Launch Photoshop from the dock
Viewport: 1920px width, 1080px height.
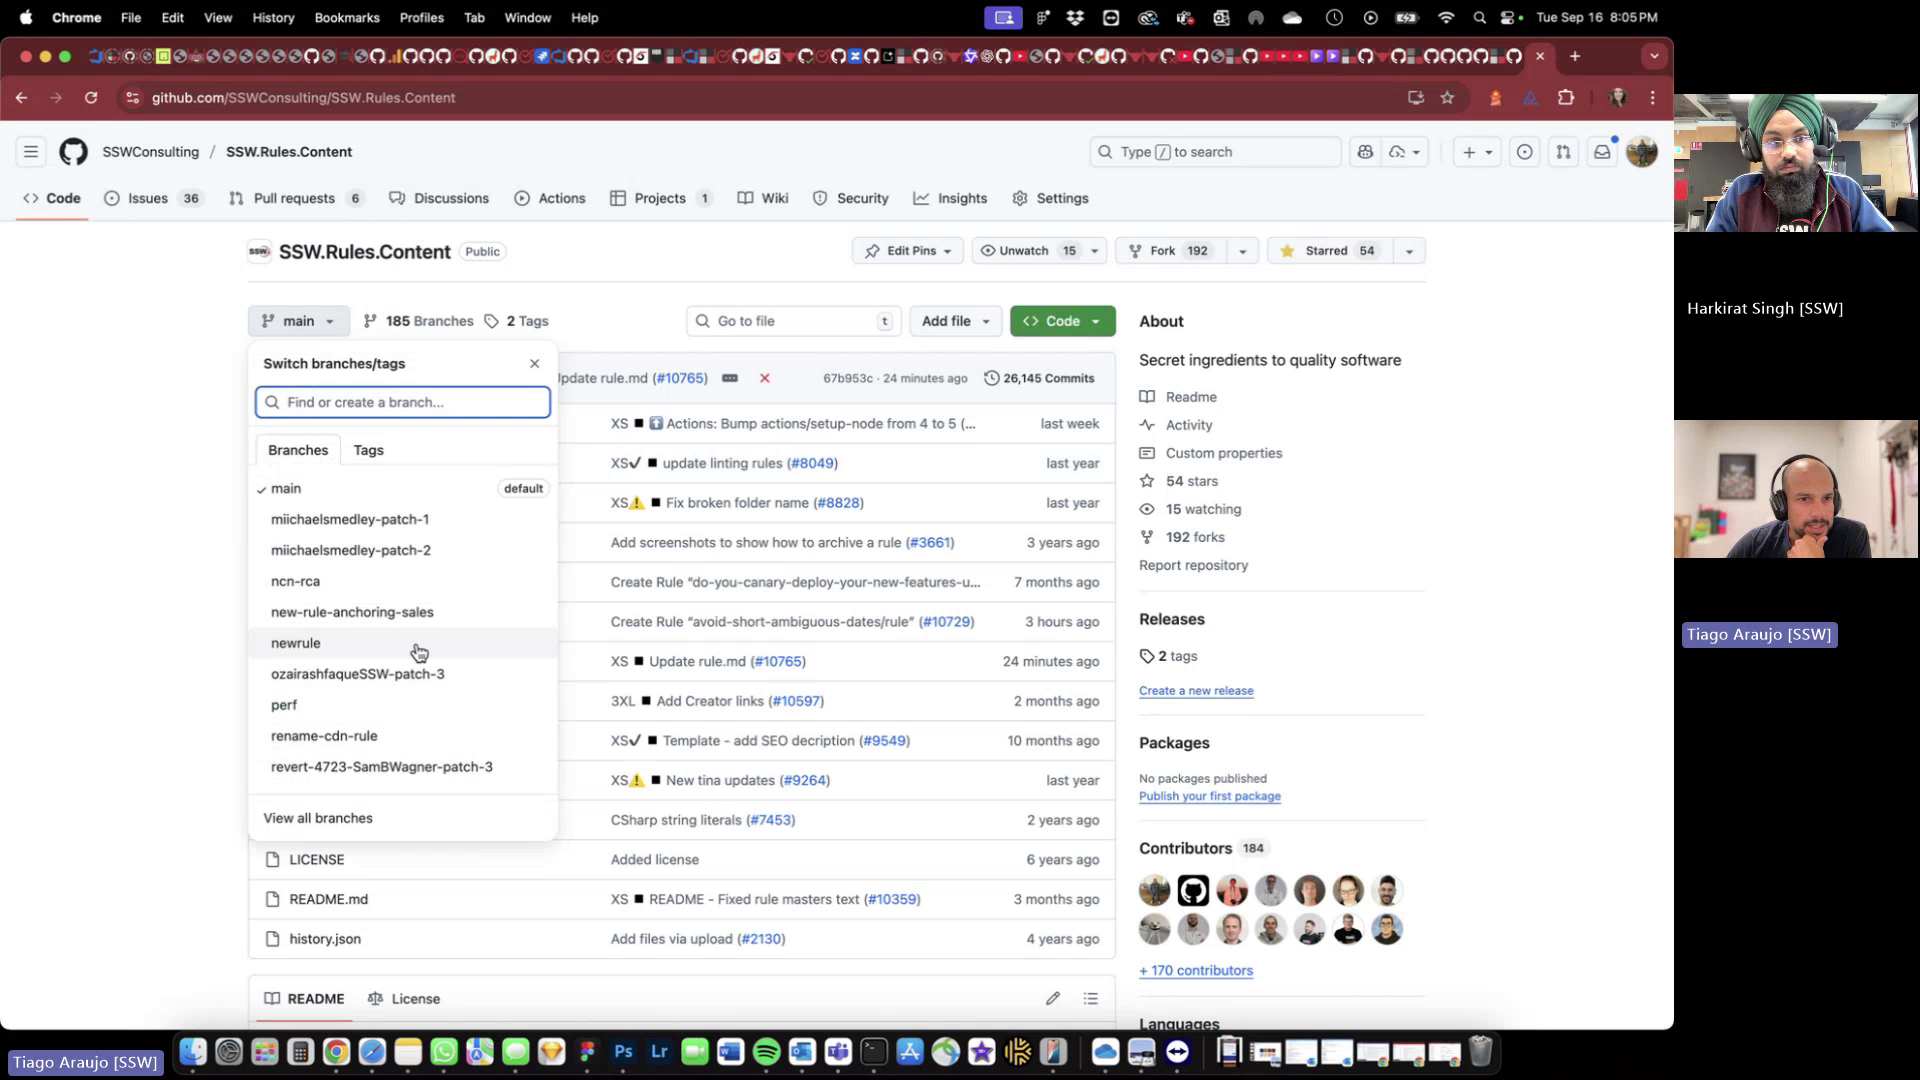pos(623,1052)
